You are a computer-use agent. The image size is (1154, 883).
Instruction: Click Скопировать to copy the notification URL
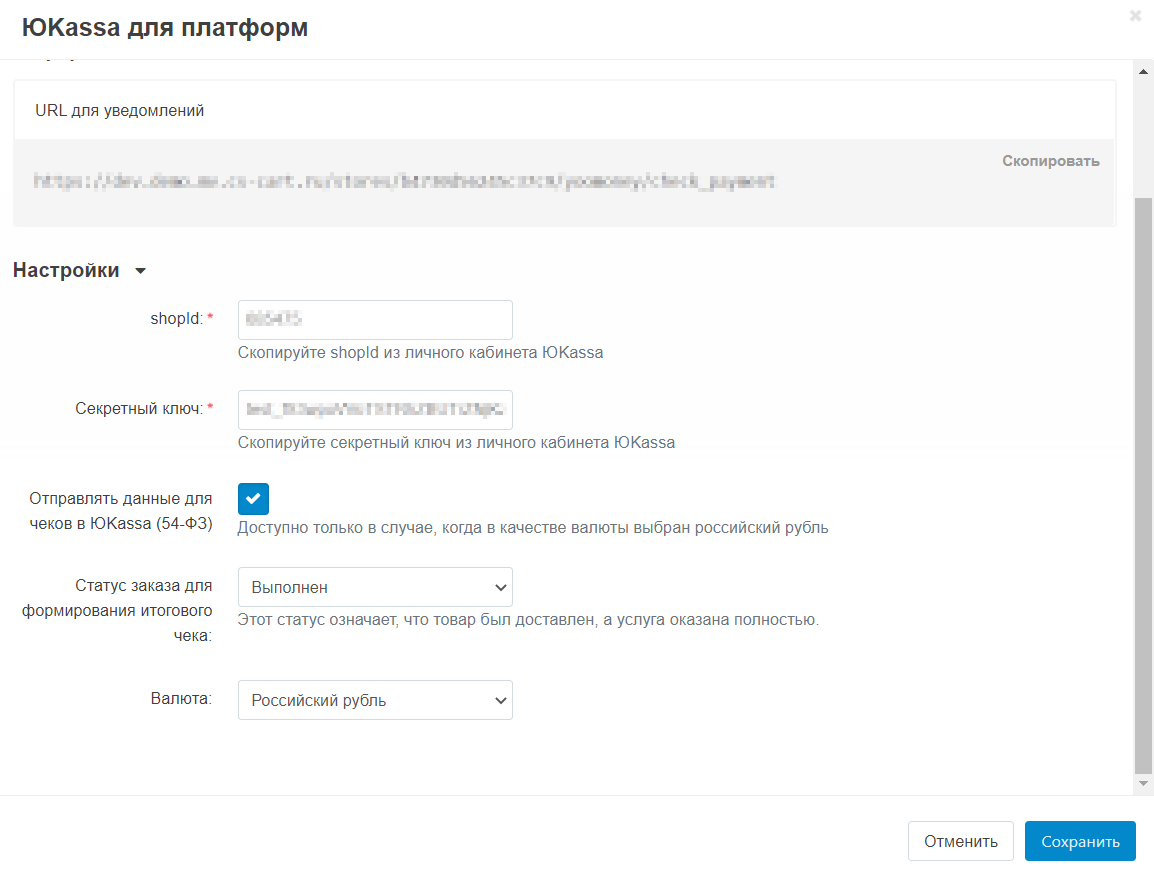coord(1050,161)
